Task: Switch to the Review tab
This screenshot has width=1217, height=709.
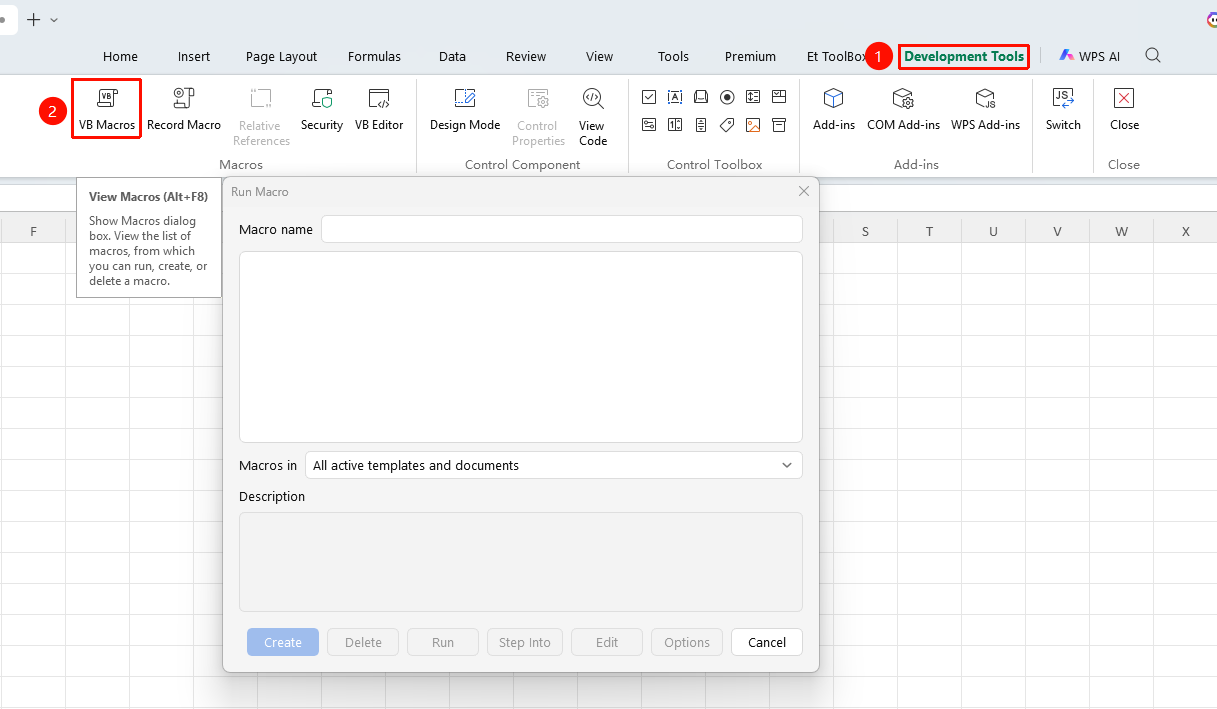Action: pyautogui.click(x=526, y=57)
